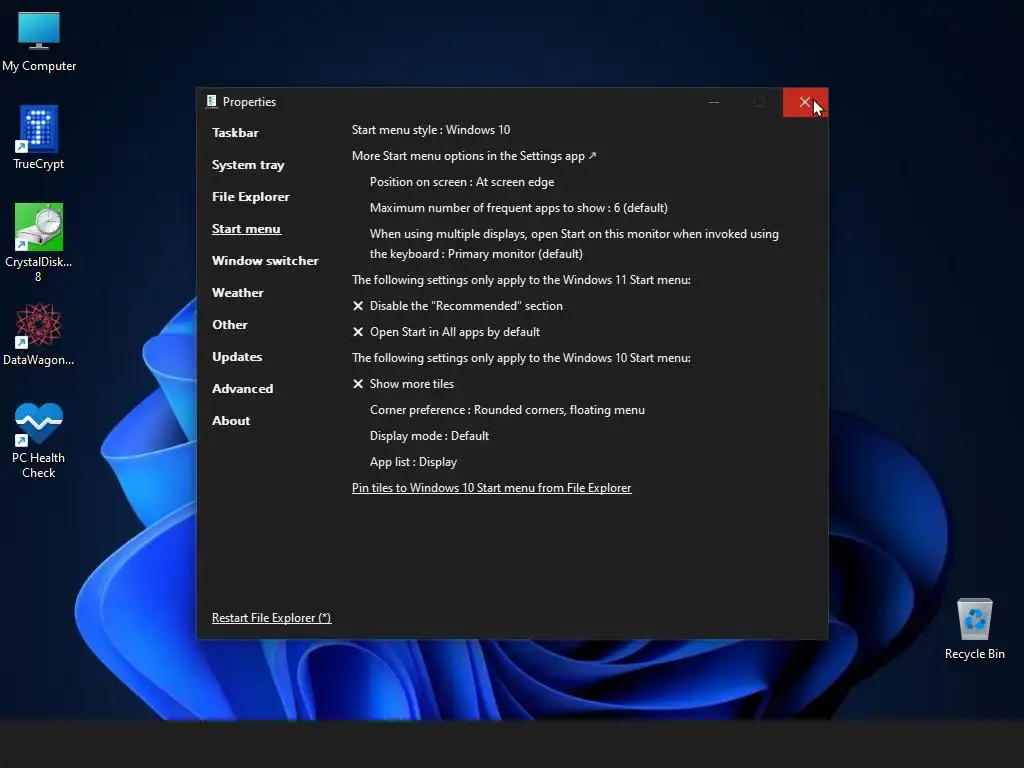Select the Start menu section
Screen dimensions: 1024x768
point(246,229)
